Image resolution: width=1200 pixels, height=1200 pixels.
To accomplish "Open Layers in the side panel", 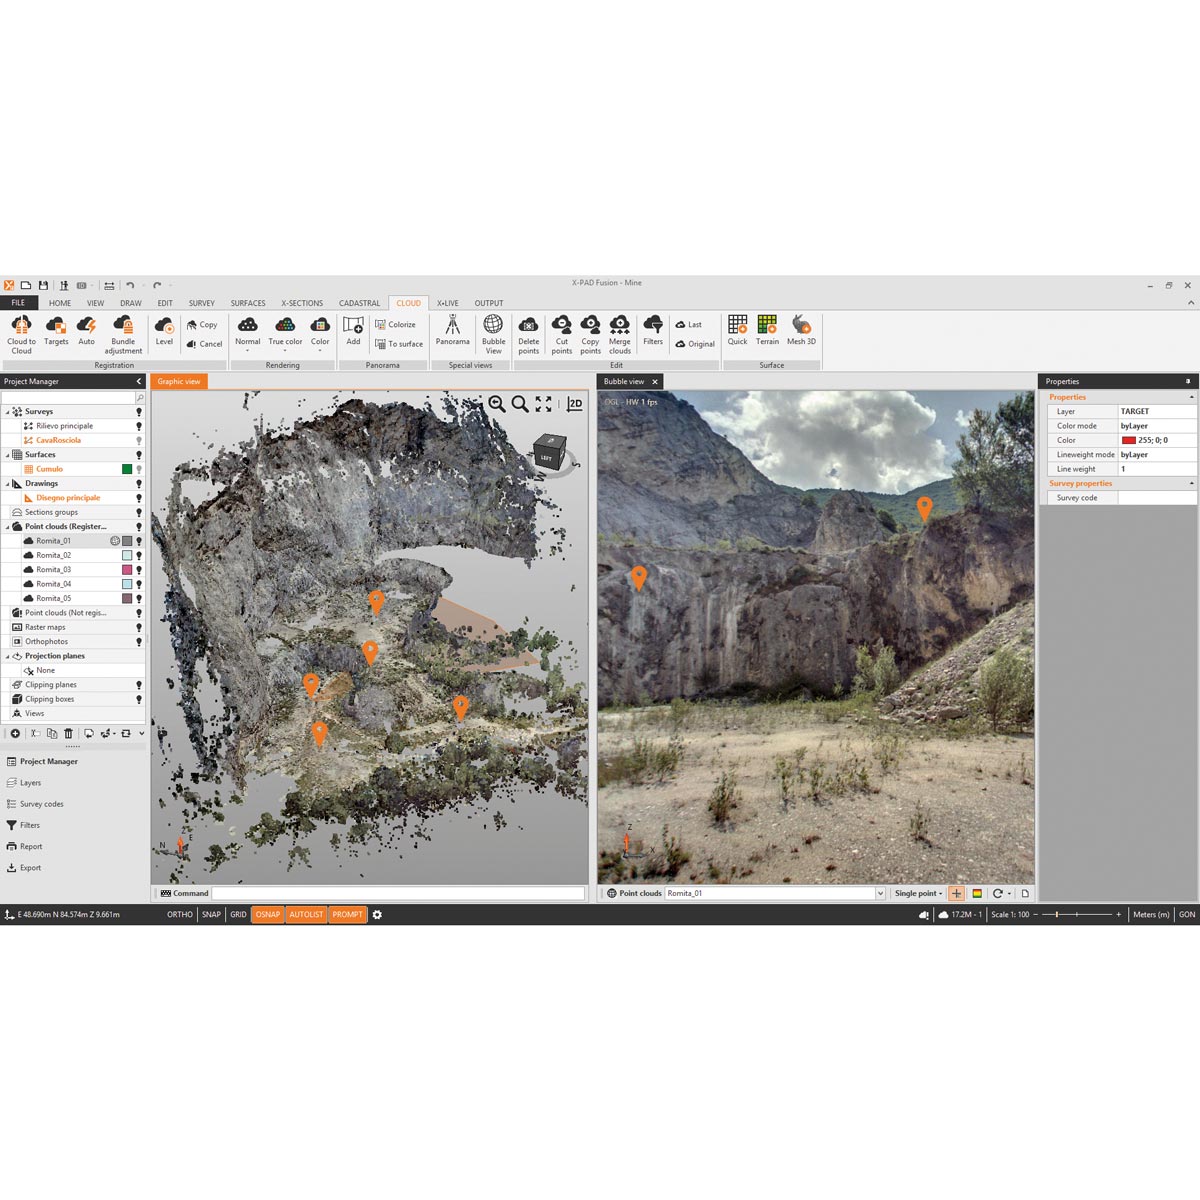I will (31, 783).
